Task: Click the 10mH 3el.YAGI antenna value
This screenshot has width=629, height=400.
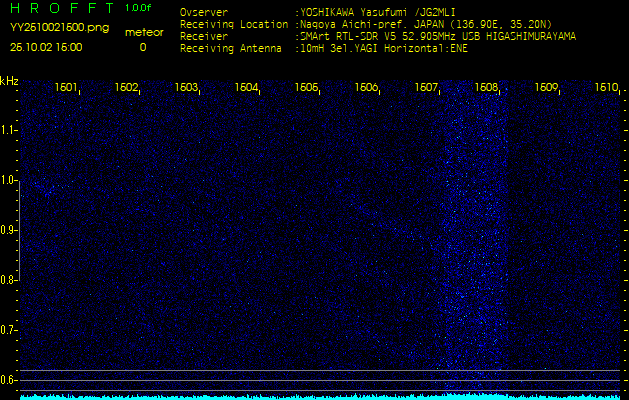Action: tap(384, 49)
